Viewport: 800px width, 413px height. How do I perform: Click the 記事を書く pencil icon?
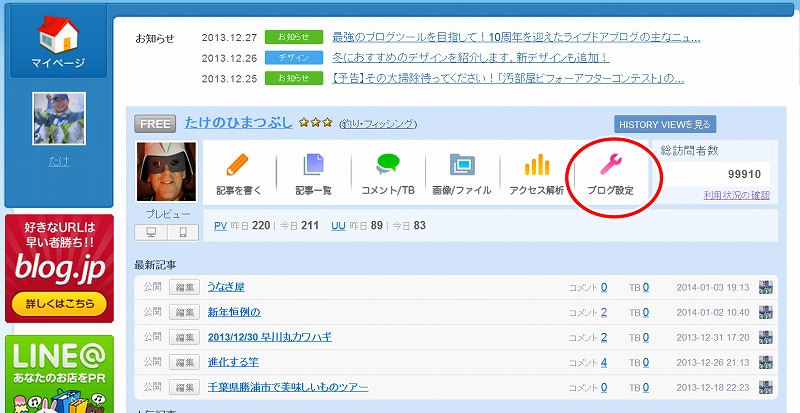coord(237,165)
